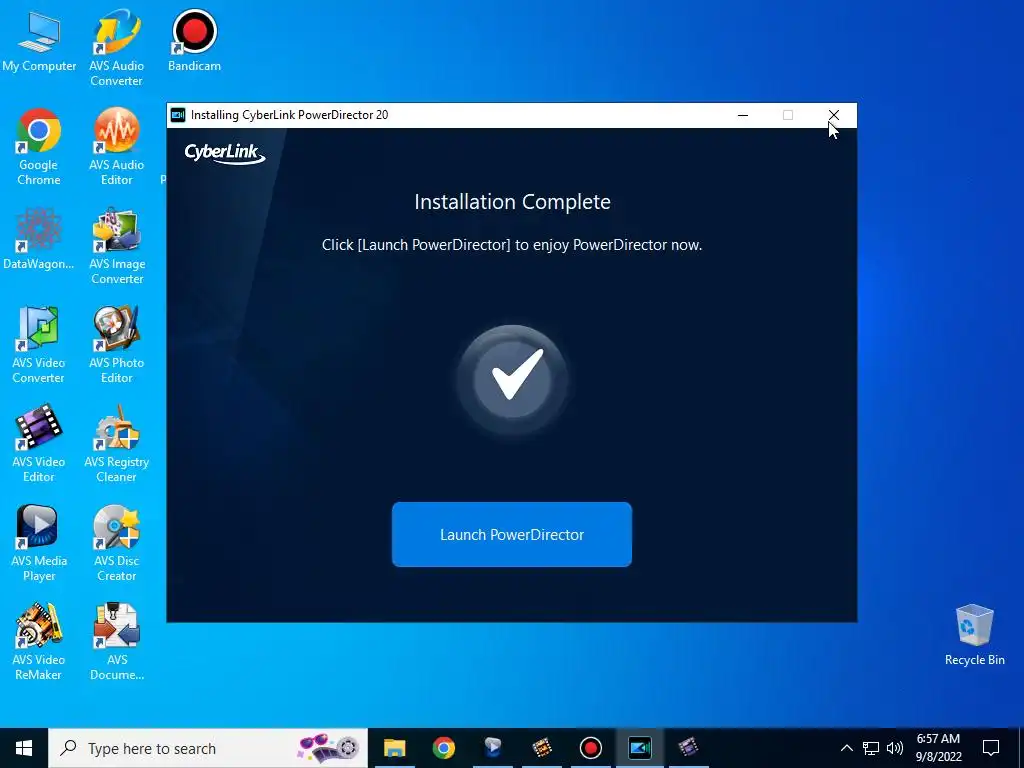This screenshot has height=768, width=1024.
Task: Click the CyberLink logo in installer
Action: (224, 153)
